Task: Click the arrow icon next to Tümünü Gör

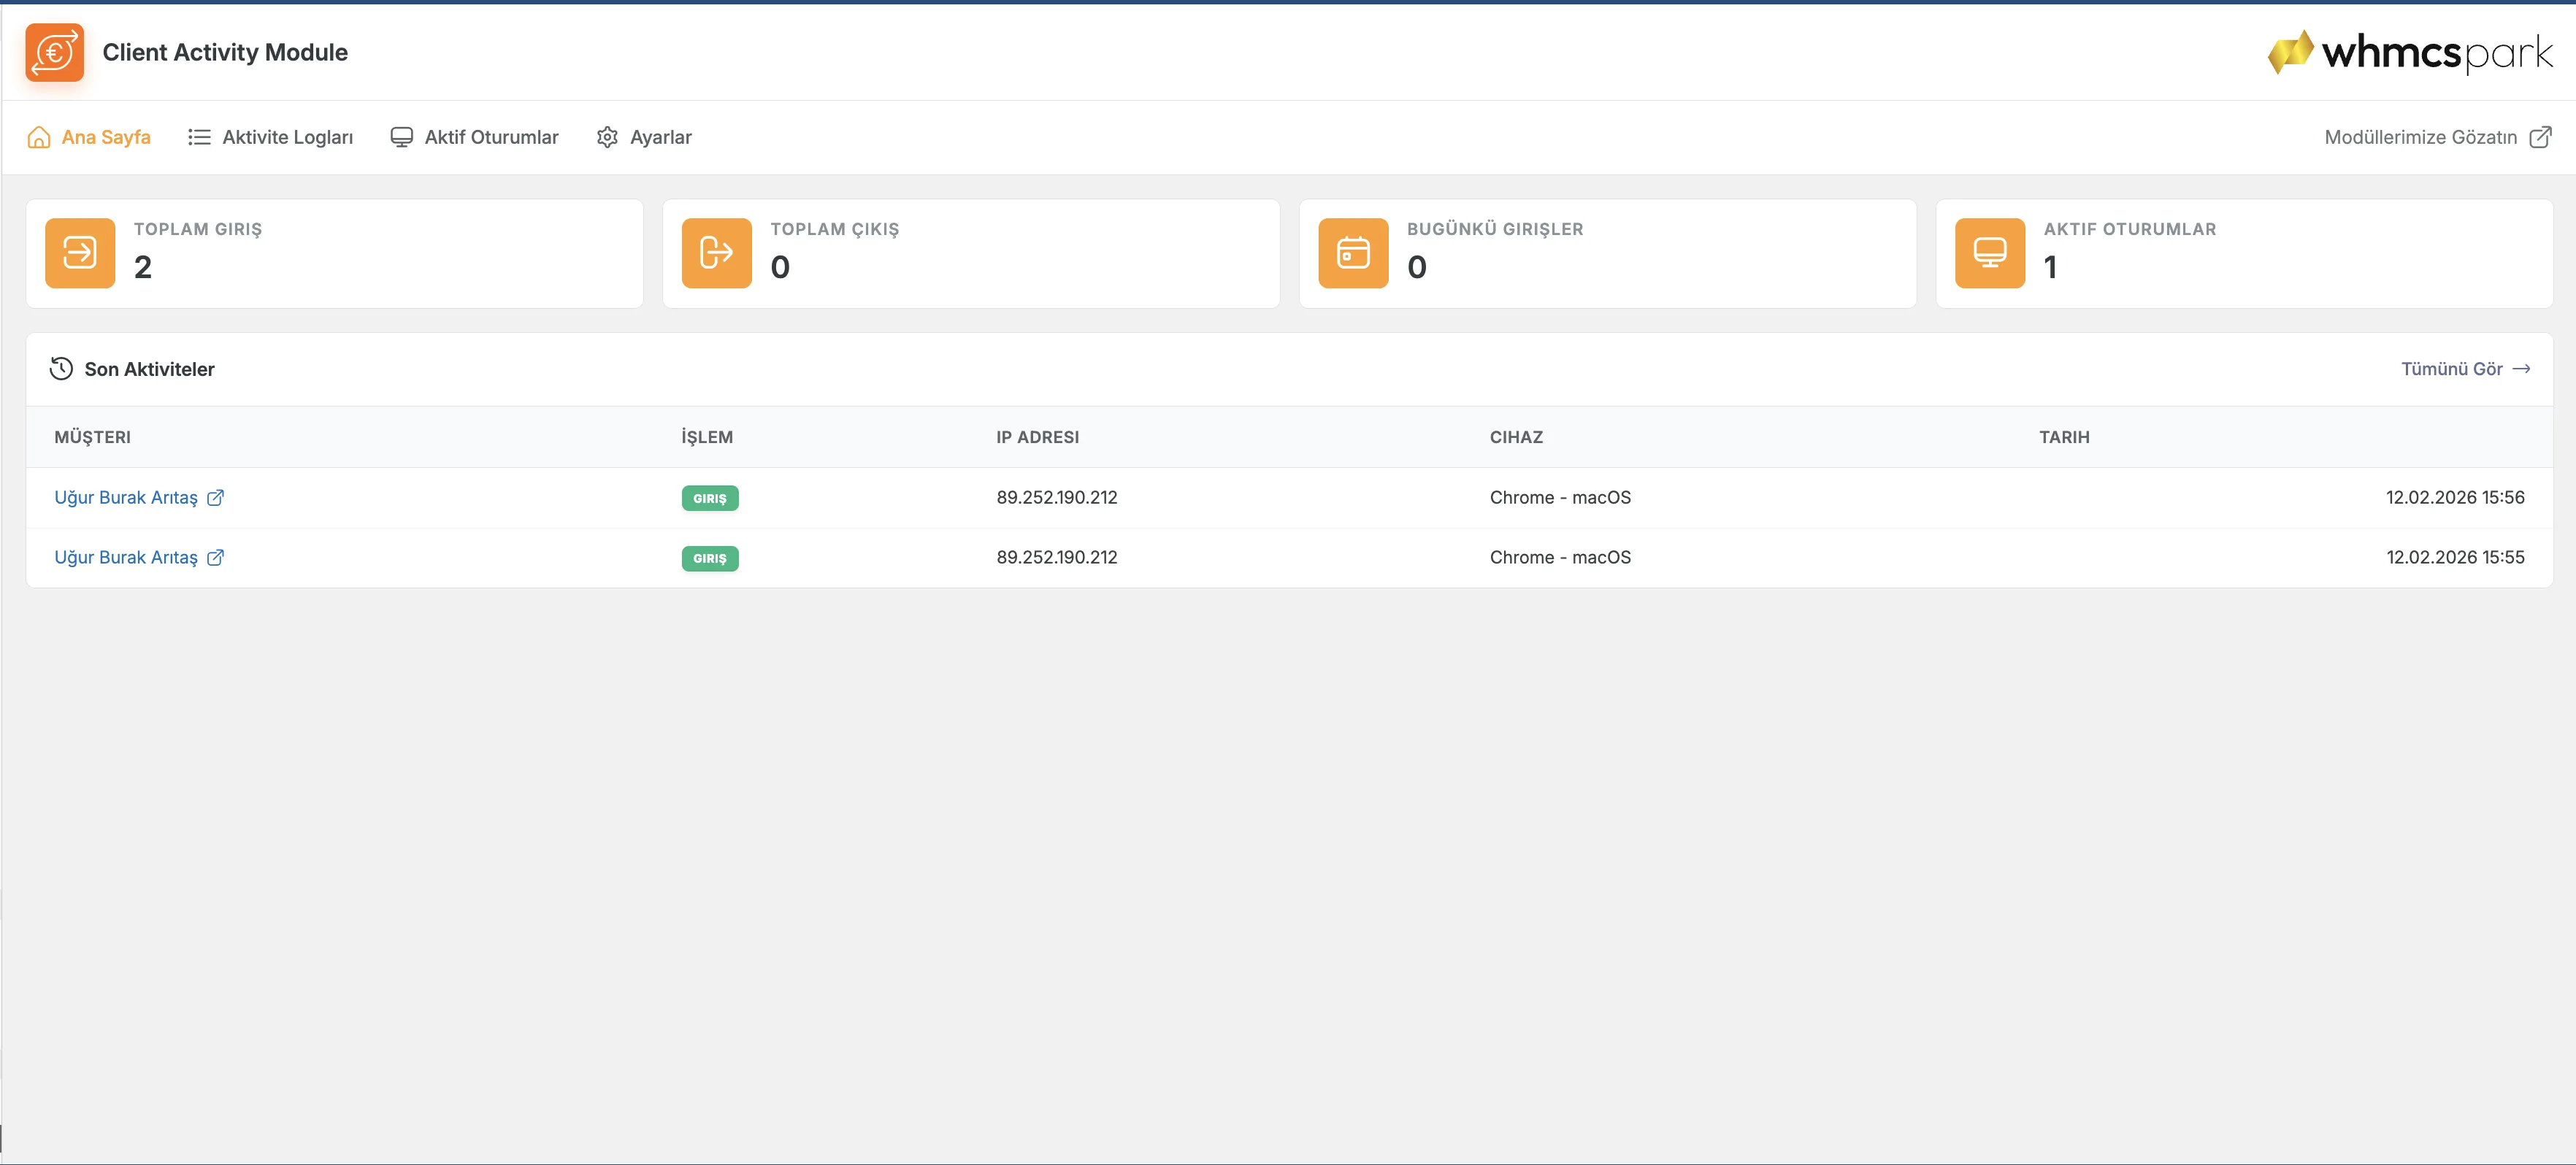Action: (x=2521, y=369)
